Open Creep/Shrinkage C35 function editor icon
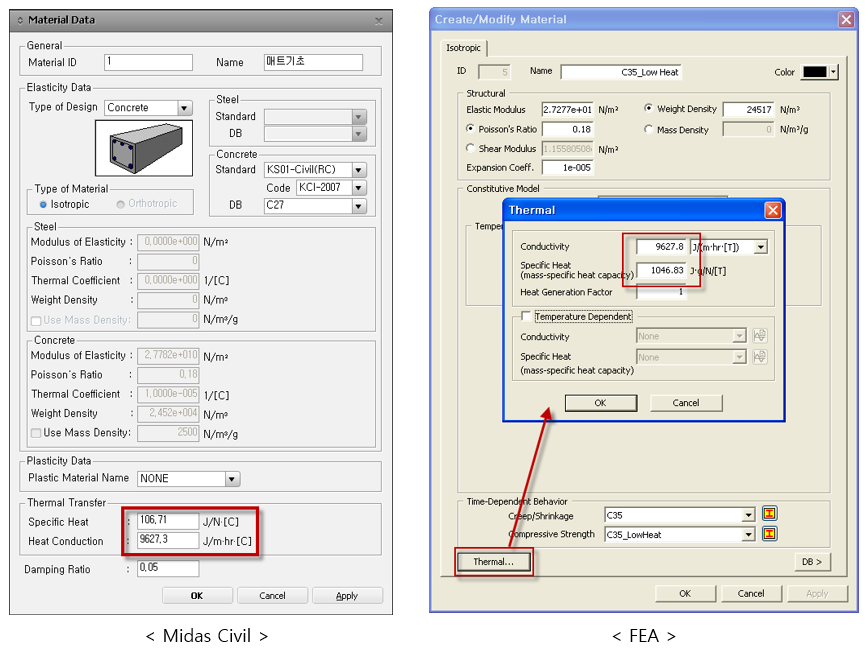 (770, 514)
